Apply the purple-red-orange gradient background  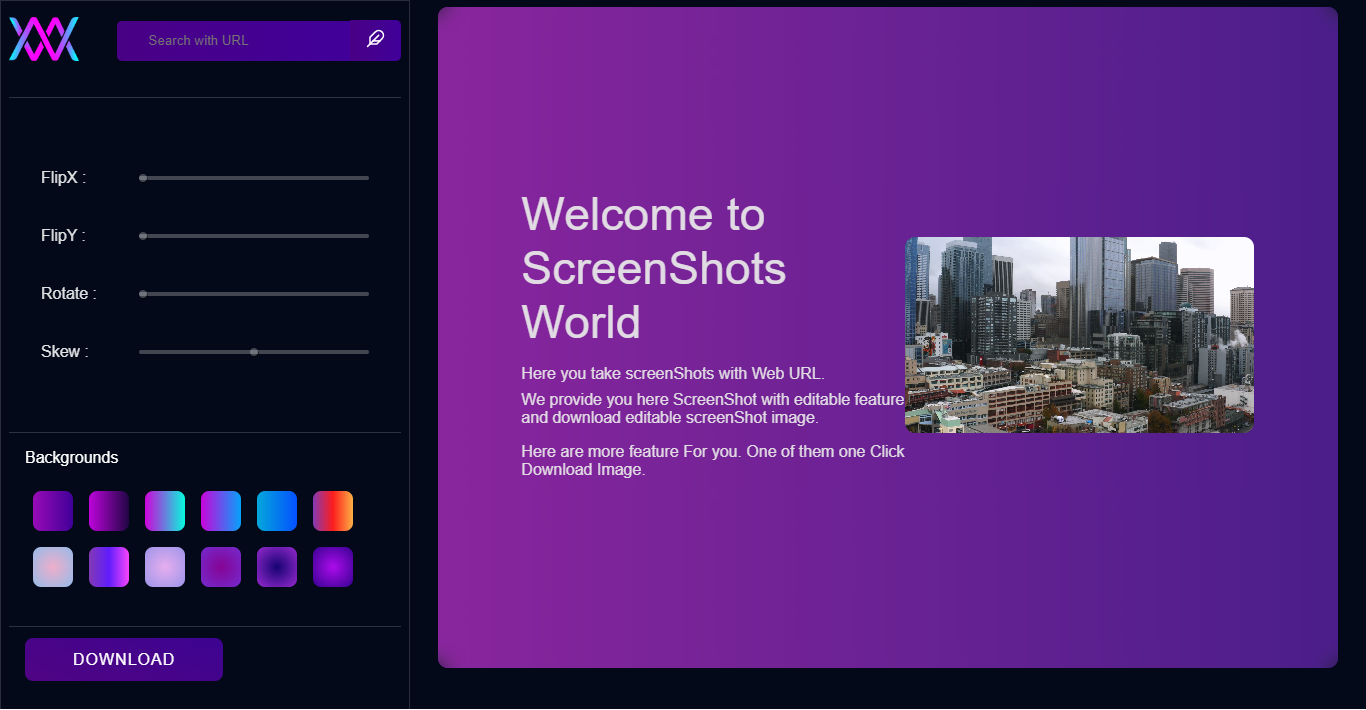click(x=333, y=511)
